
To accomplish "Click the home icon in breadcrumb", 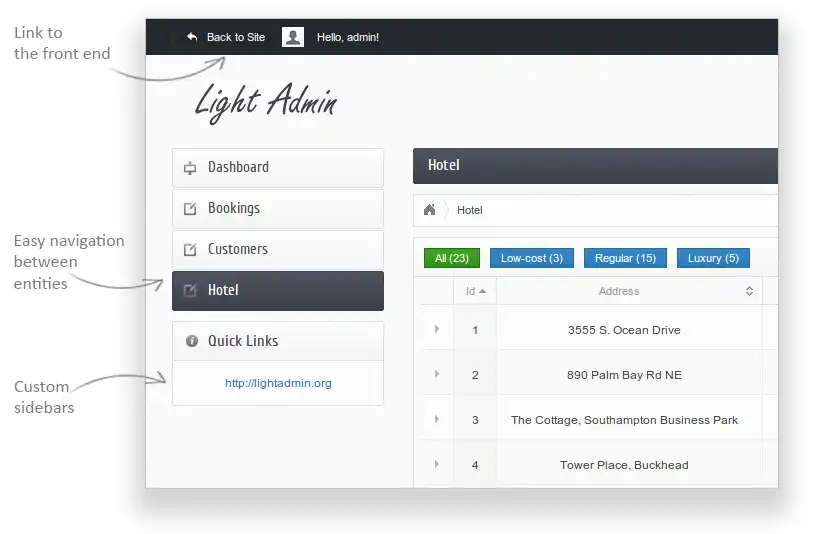I will [429, 210].
